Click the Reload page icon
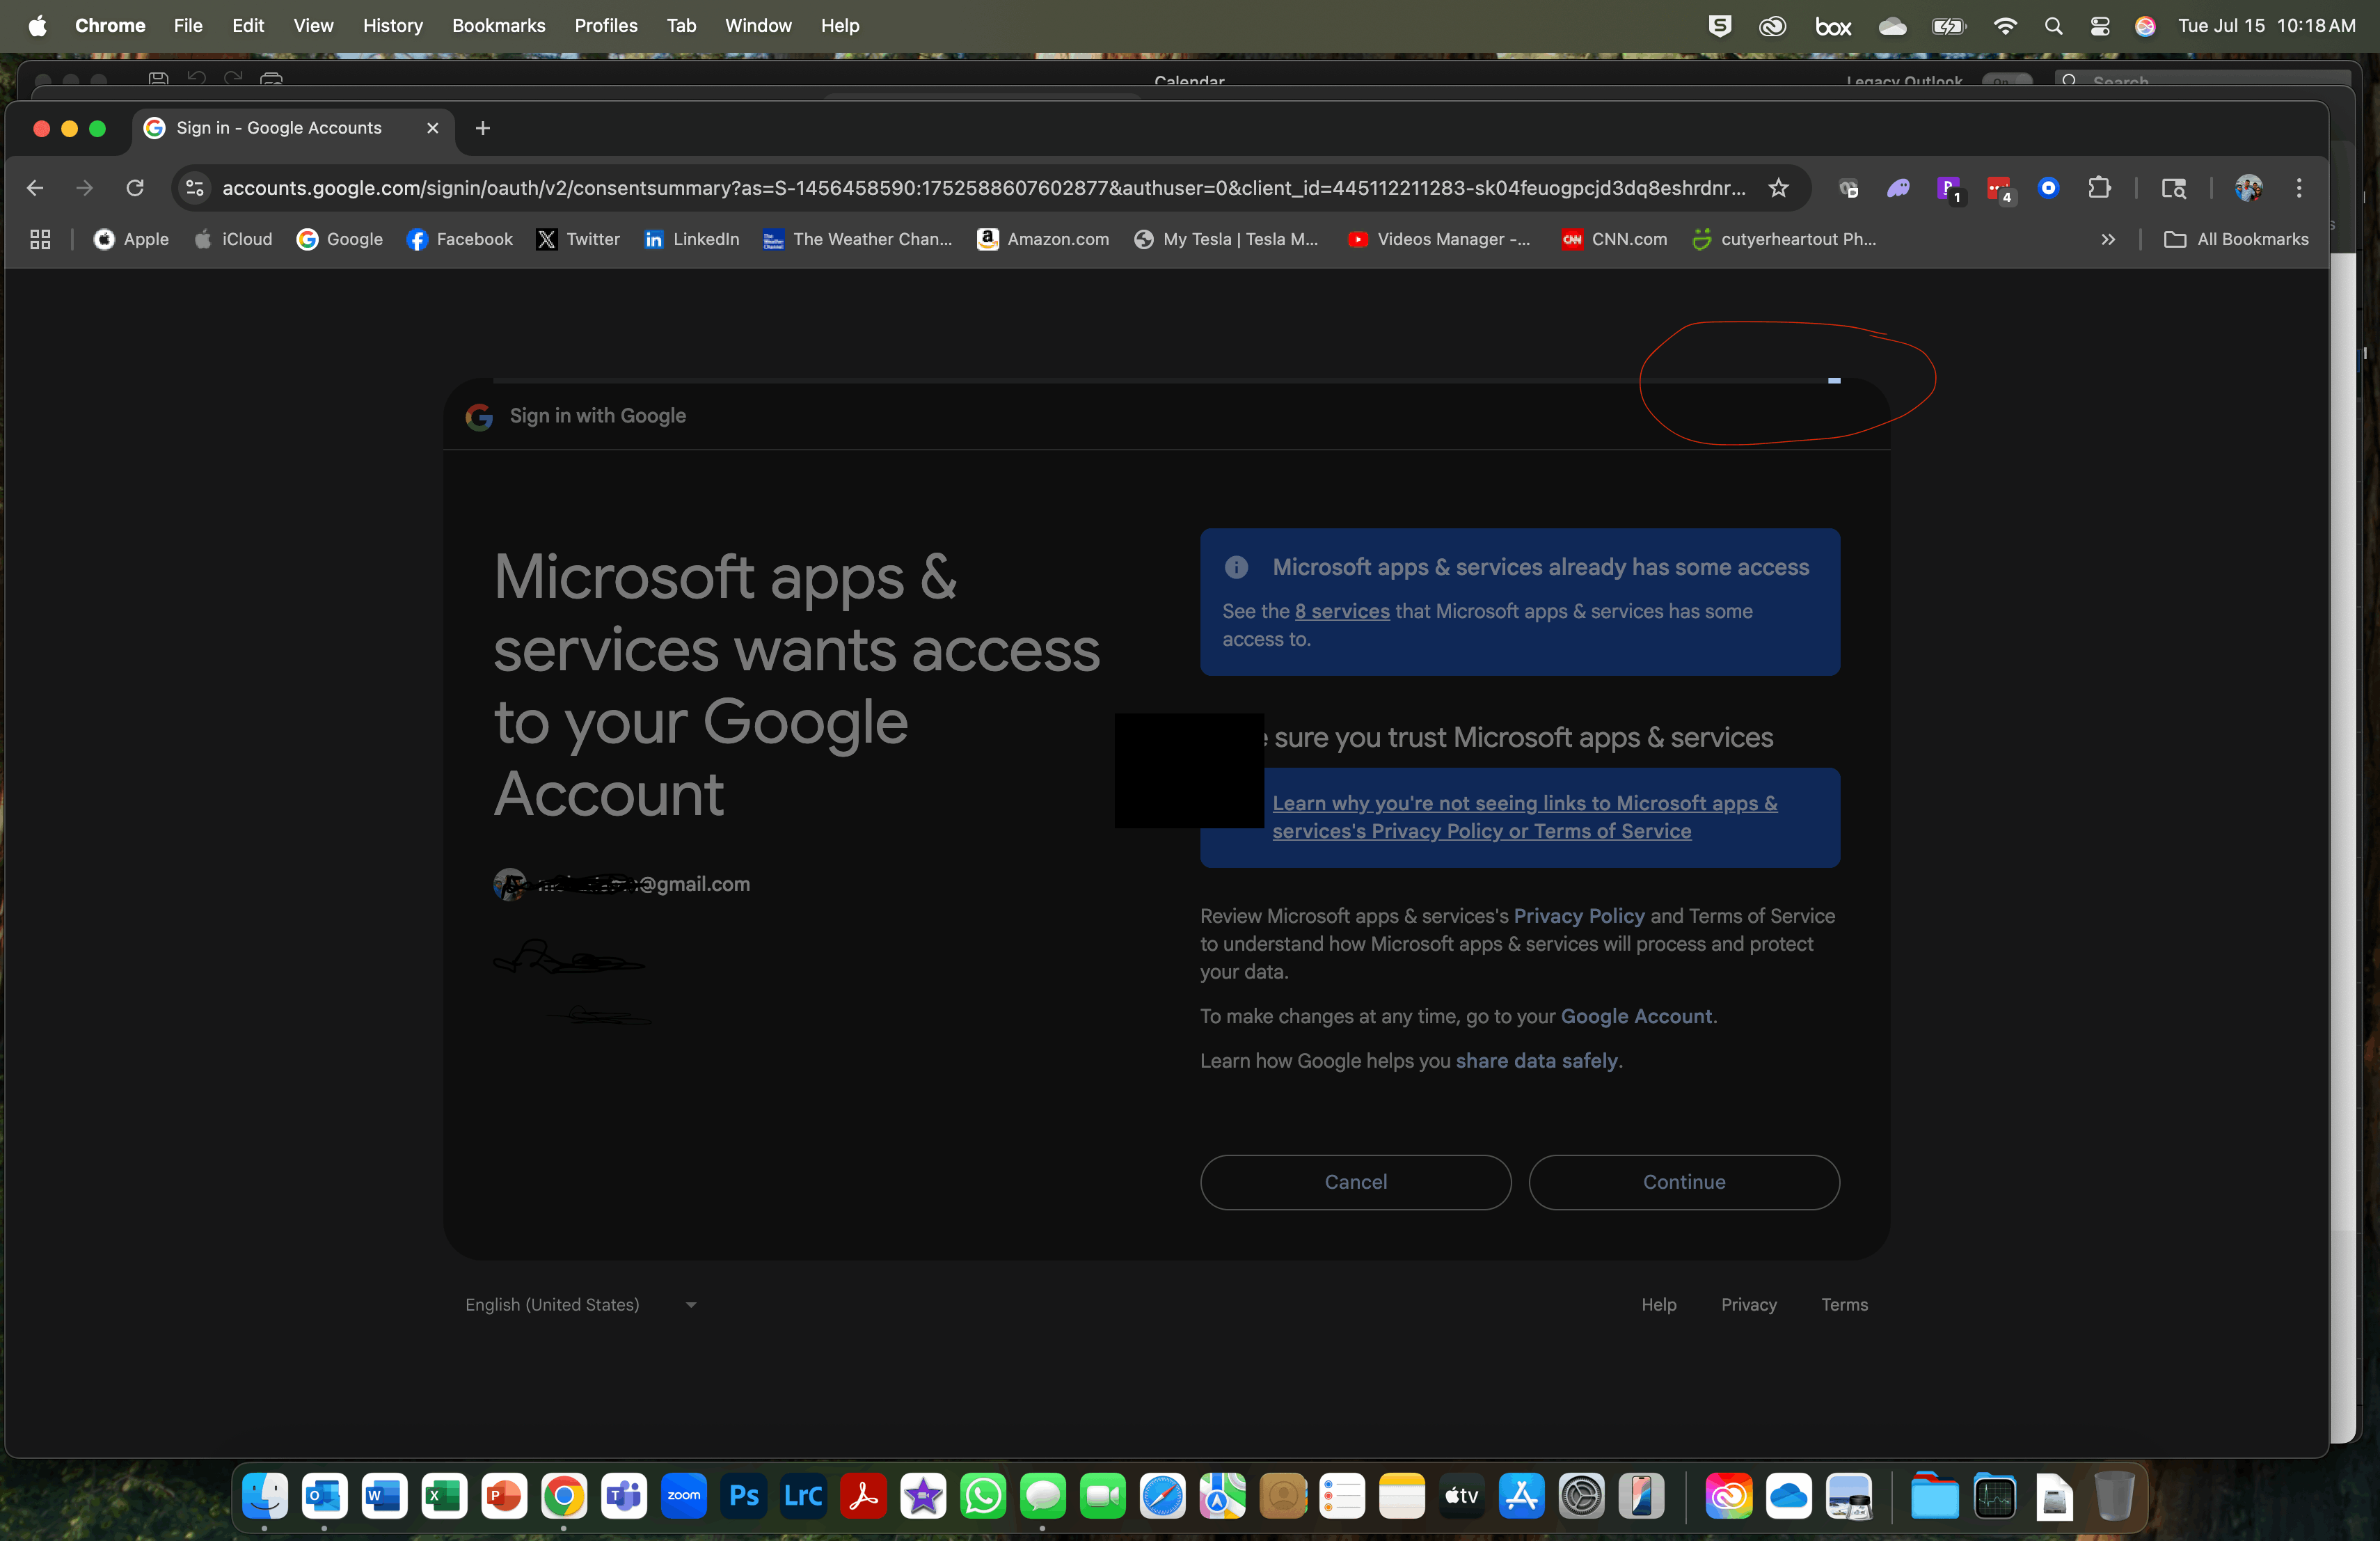Viewport: 2380px width, 1541px height. [135, 188]
